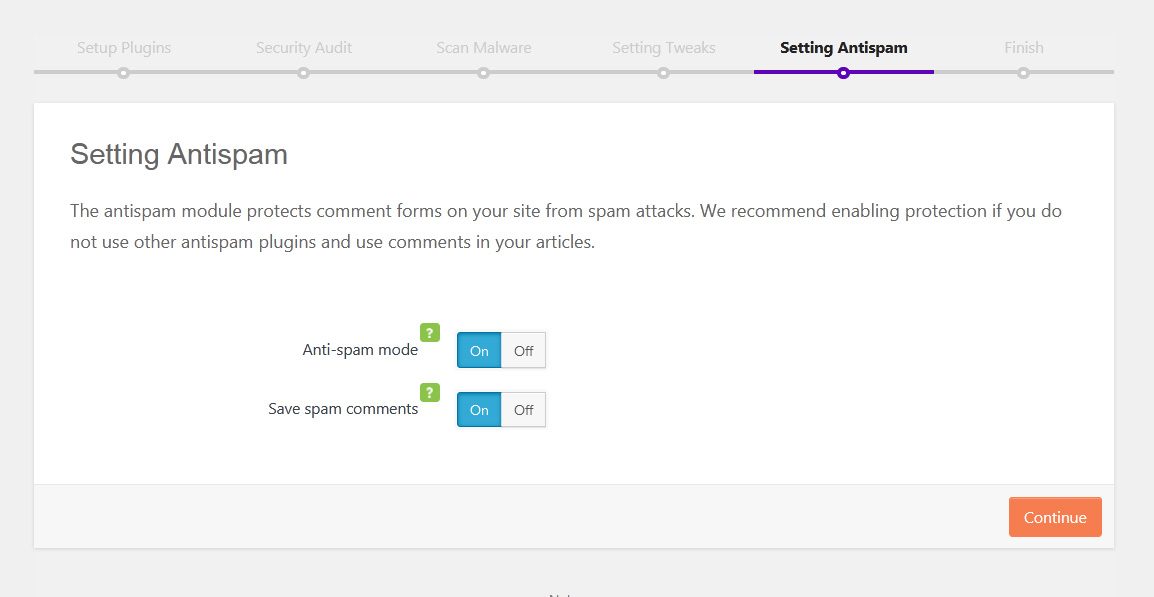Click the Finish step circle marker
Image resolution: width=1154 pixels, height=597 pixels.
(1023, 72)
